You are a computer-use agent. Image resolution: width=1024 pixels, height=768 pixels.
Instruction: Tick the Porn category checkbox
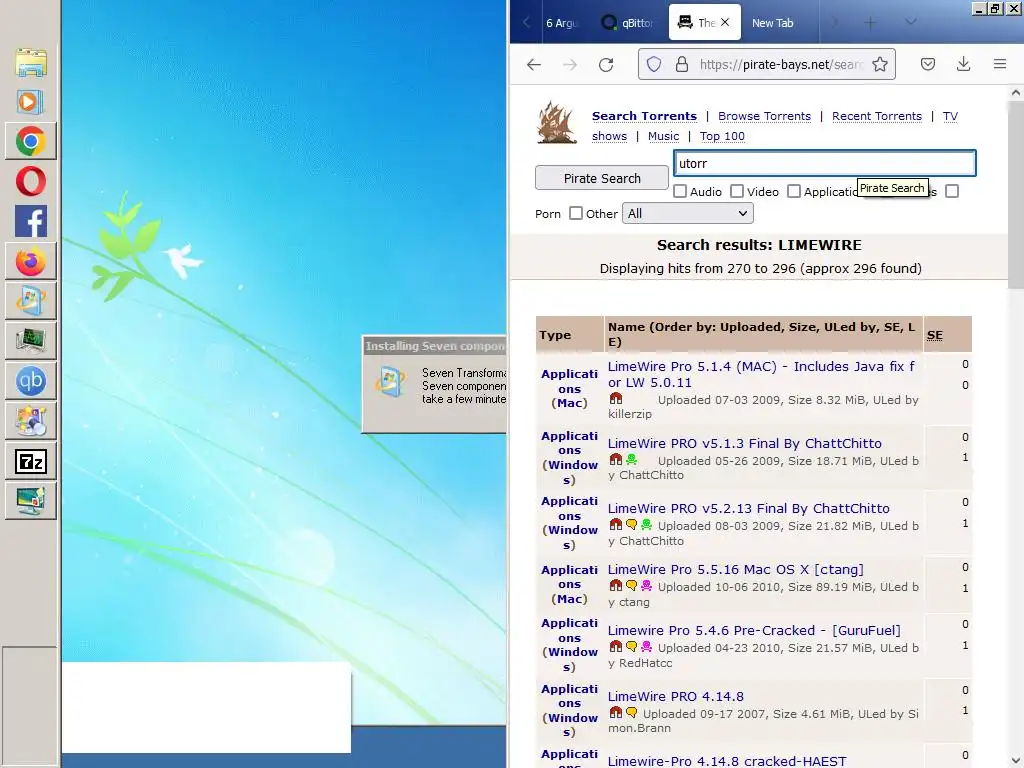click(952, 191)
